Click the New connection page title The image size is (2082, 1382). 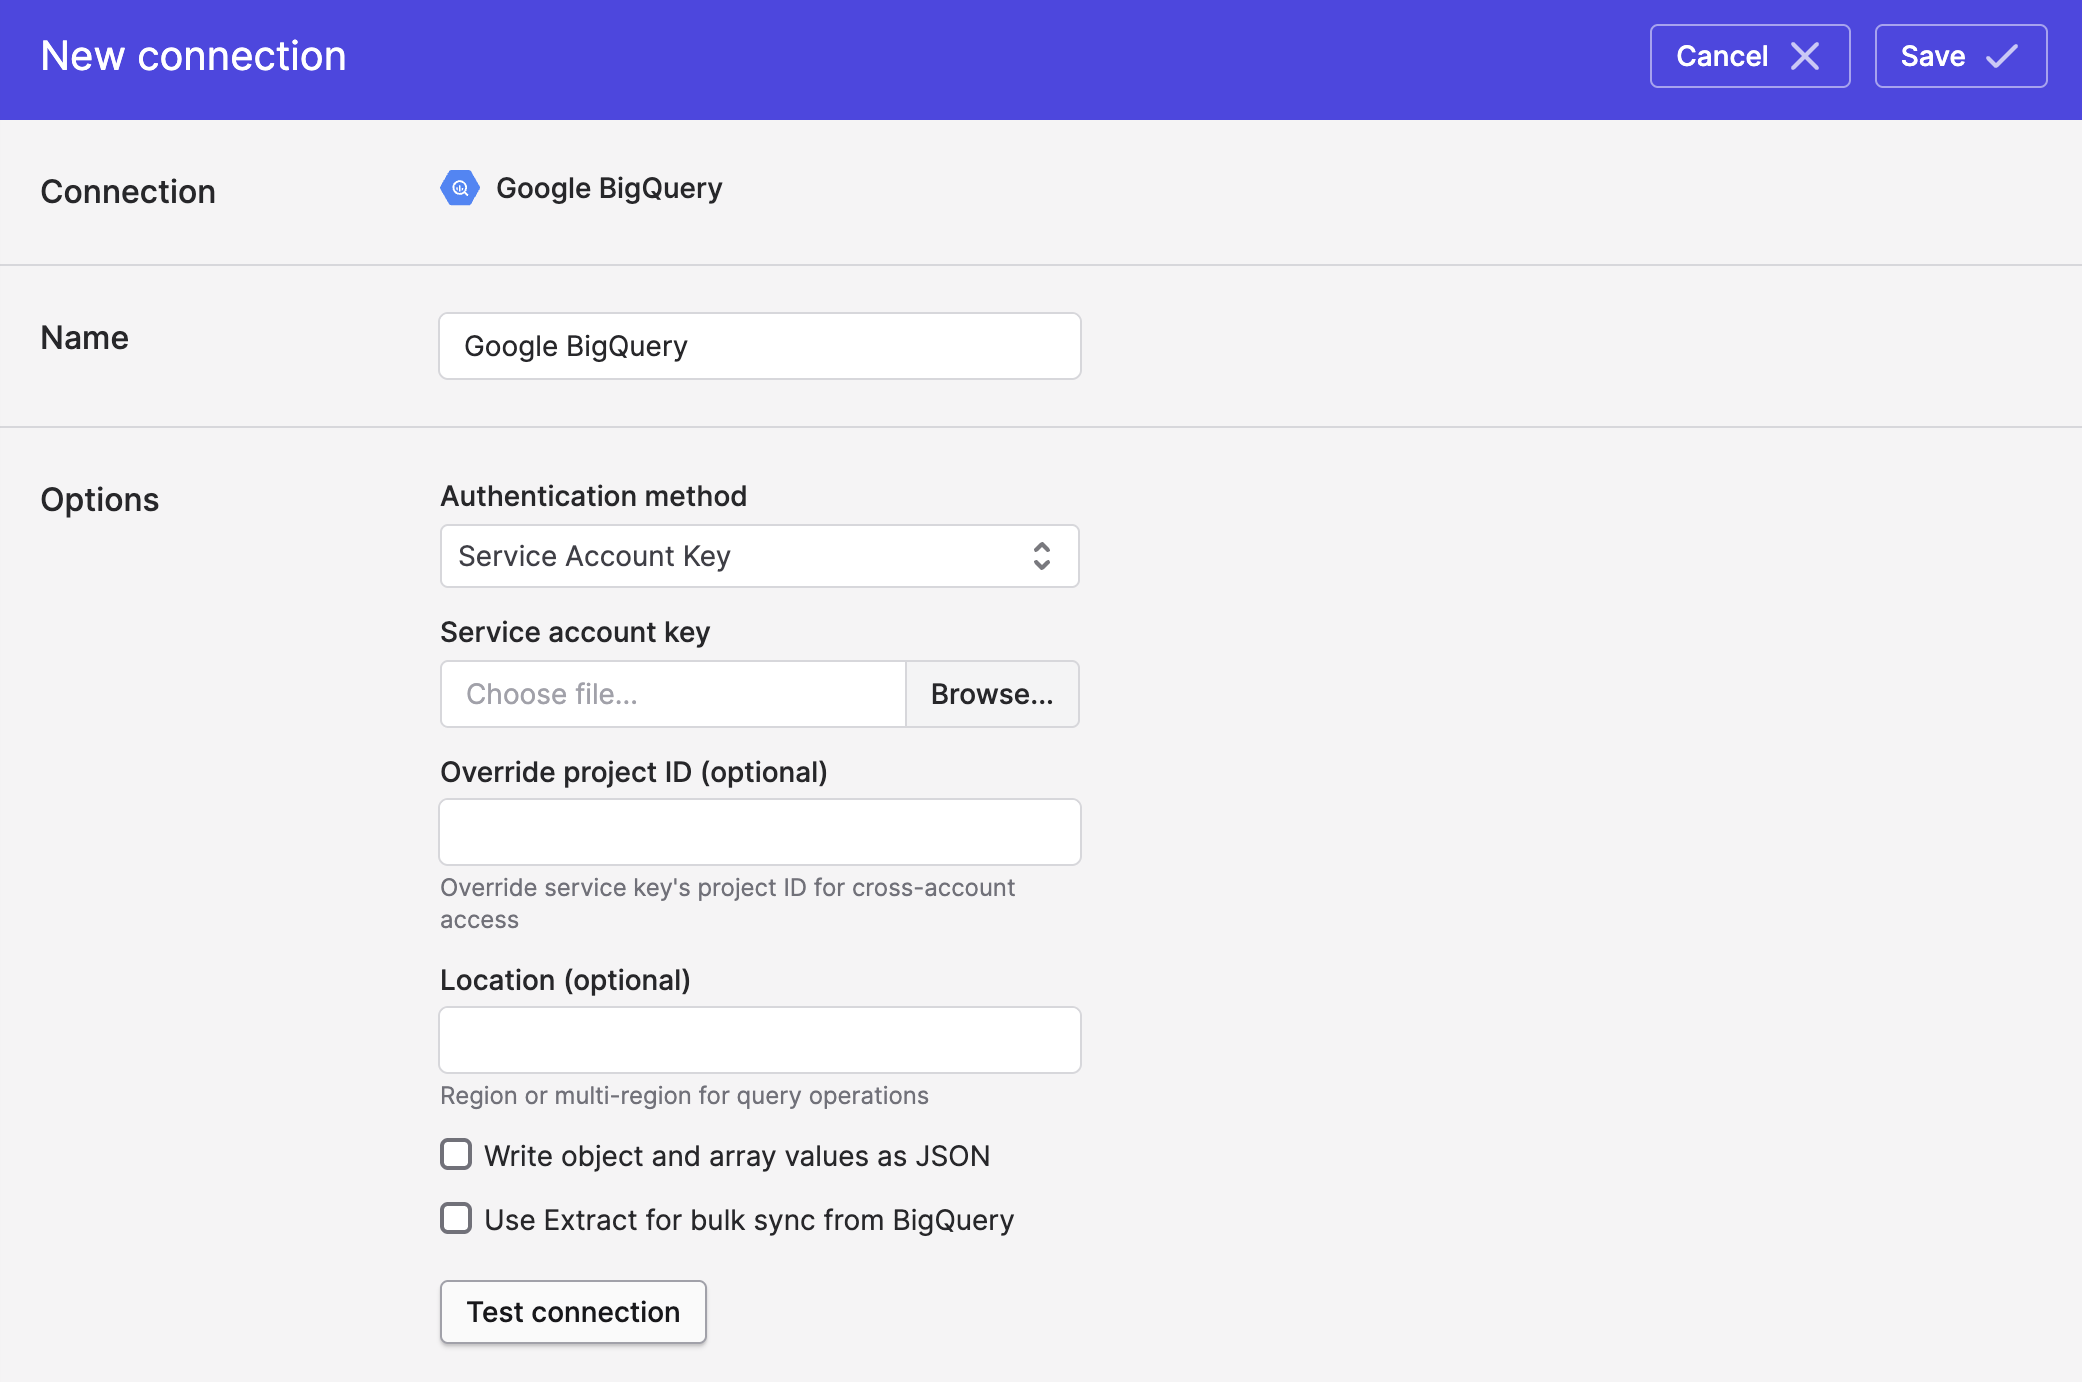pos(193,56)
